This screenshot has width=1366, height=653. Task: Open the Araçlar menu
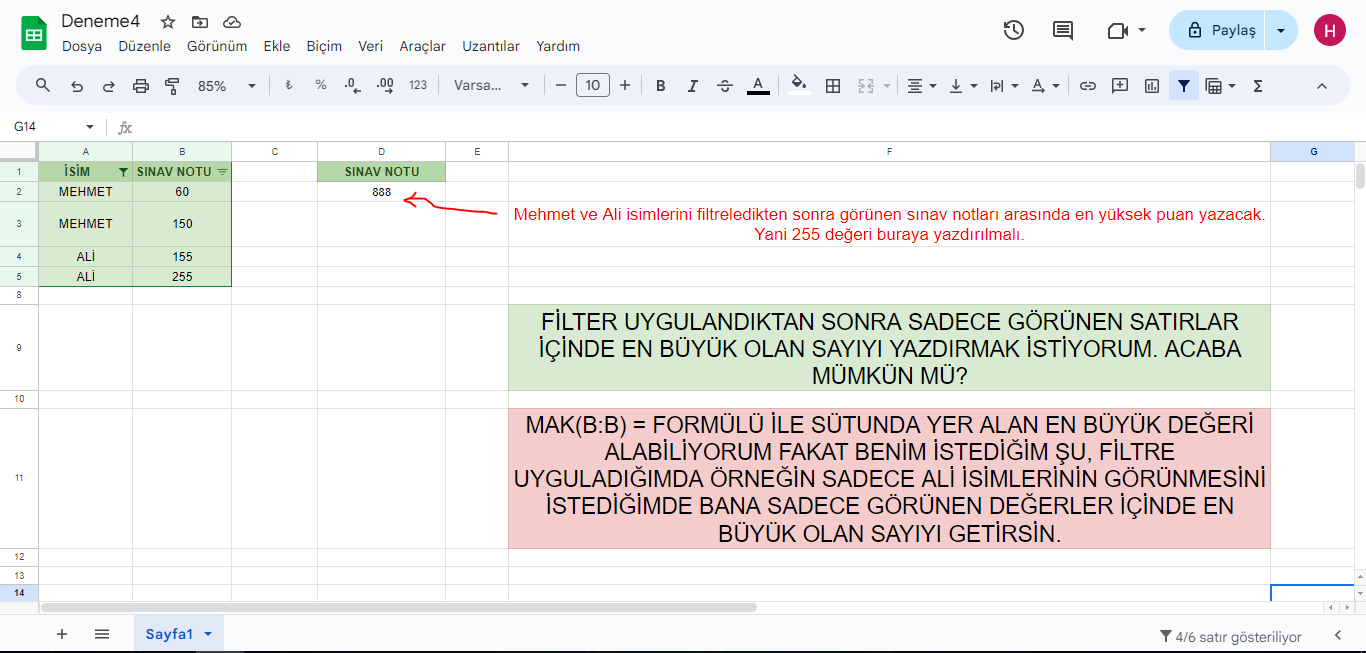click(x=423, y=46)
